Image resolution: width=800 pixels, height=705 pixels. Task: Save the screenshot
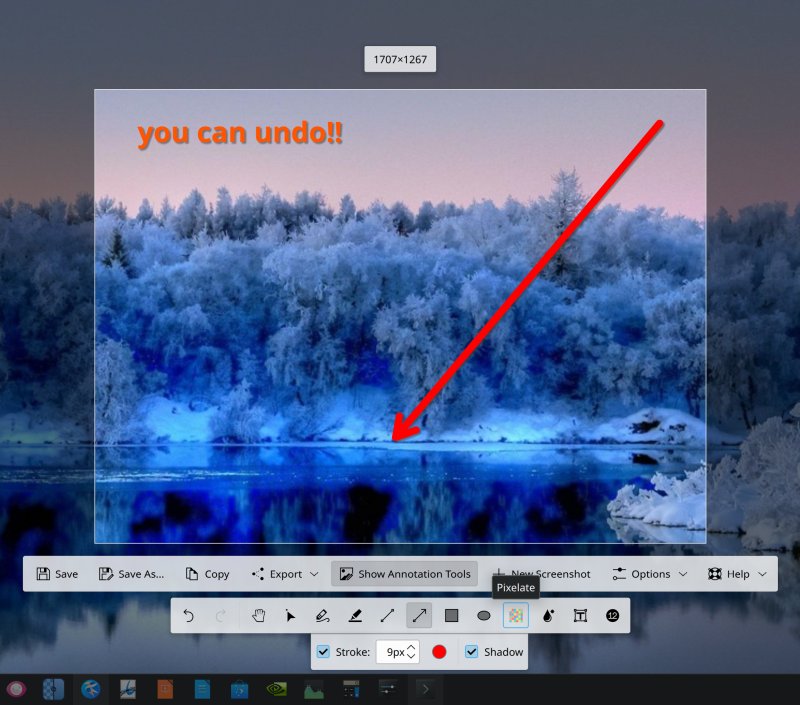[57, 574]
